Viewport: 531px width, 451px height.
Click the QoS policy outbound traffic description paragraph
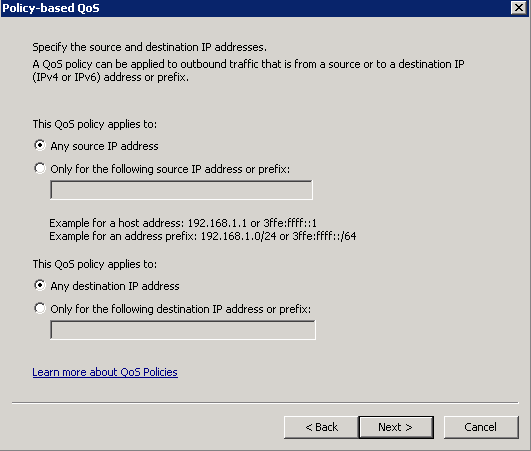248,70
